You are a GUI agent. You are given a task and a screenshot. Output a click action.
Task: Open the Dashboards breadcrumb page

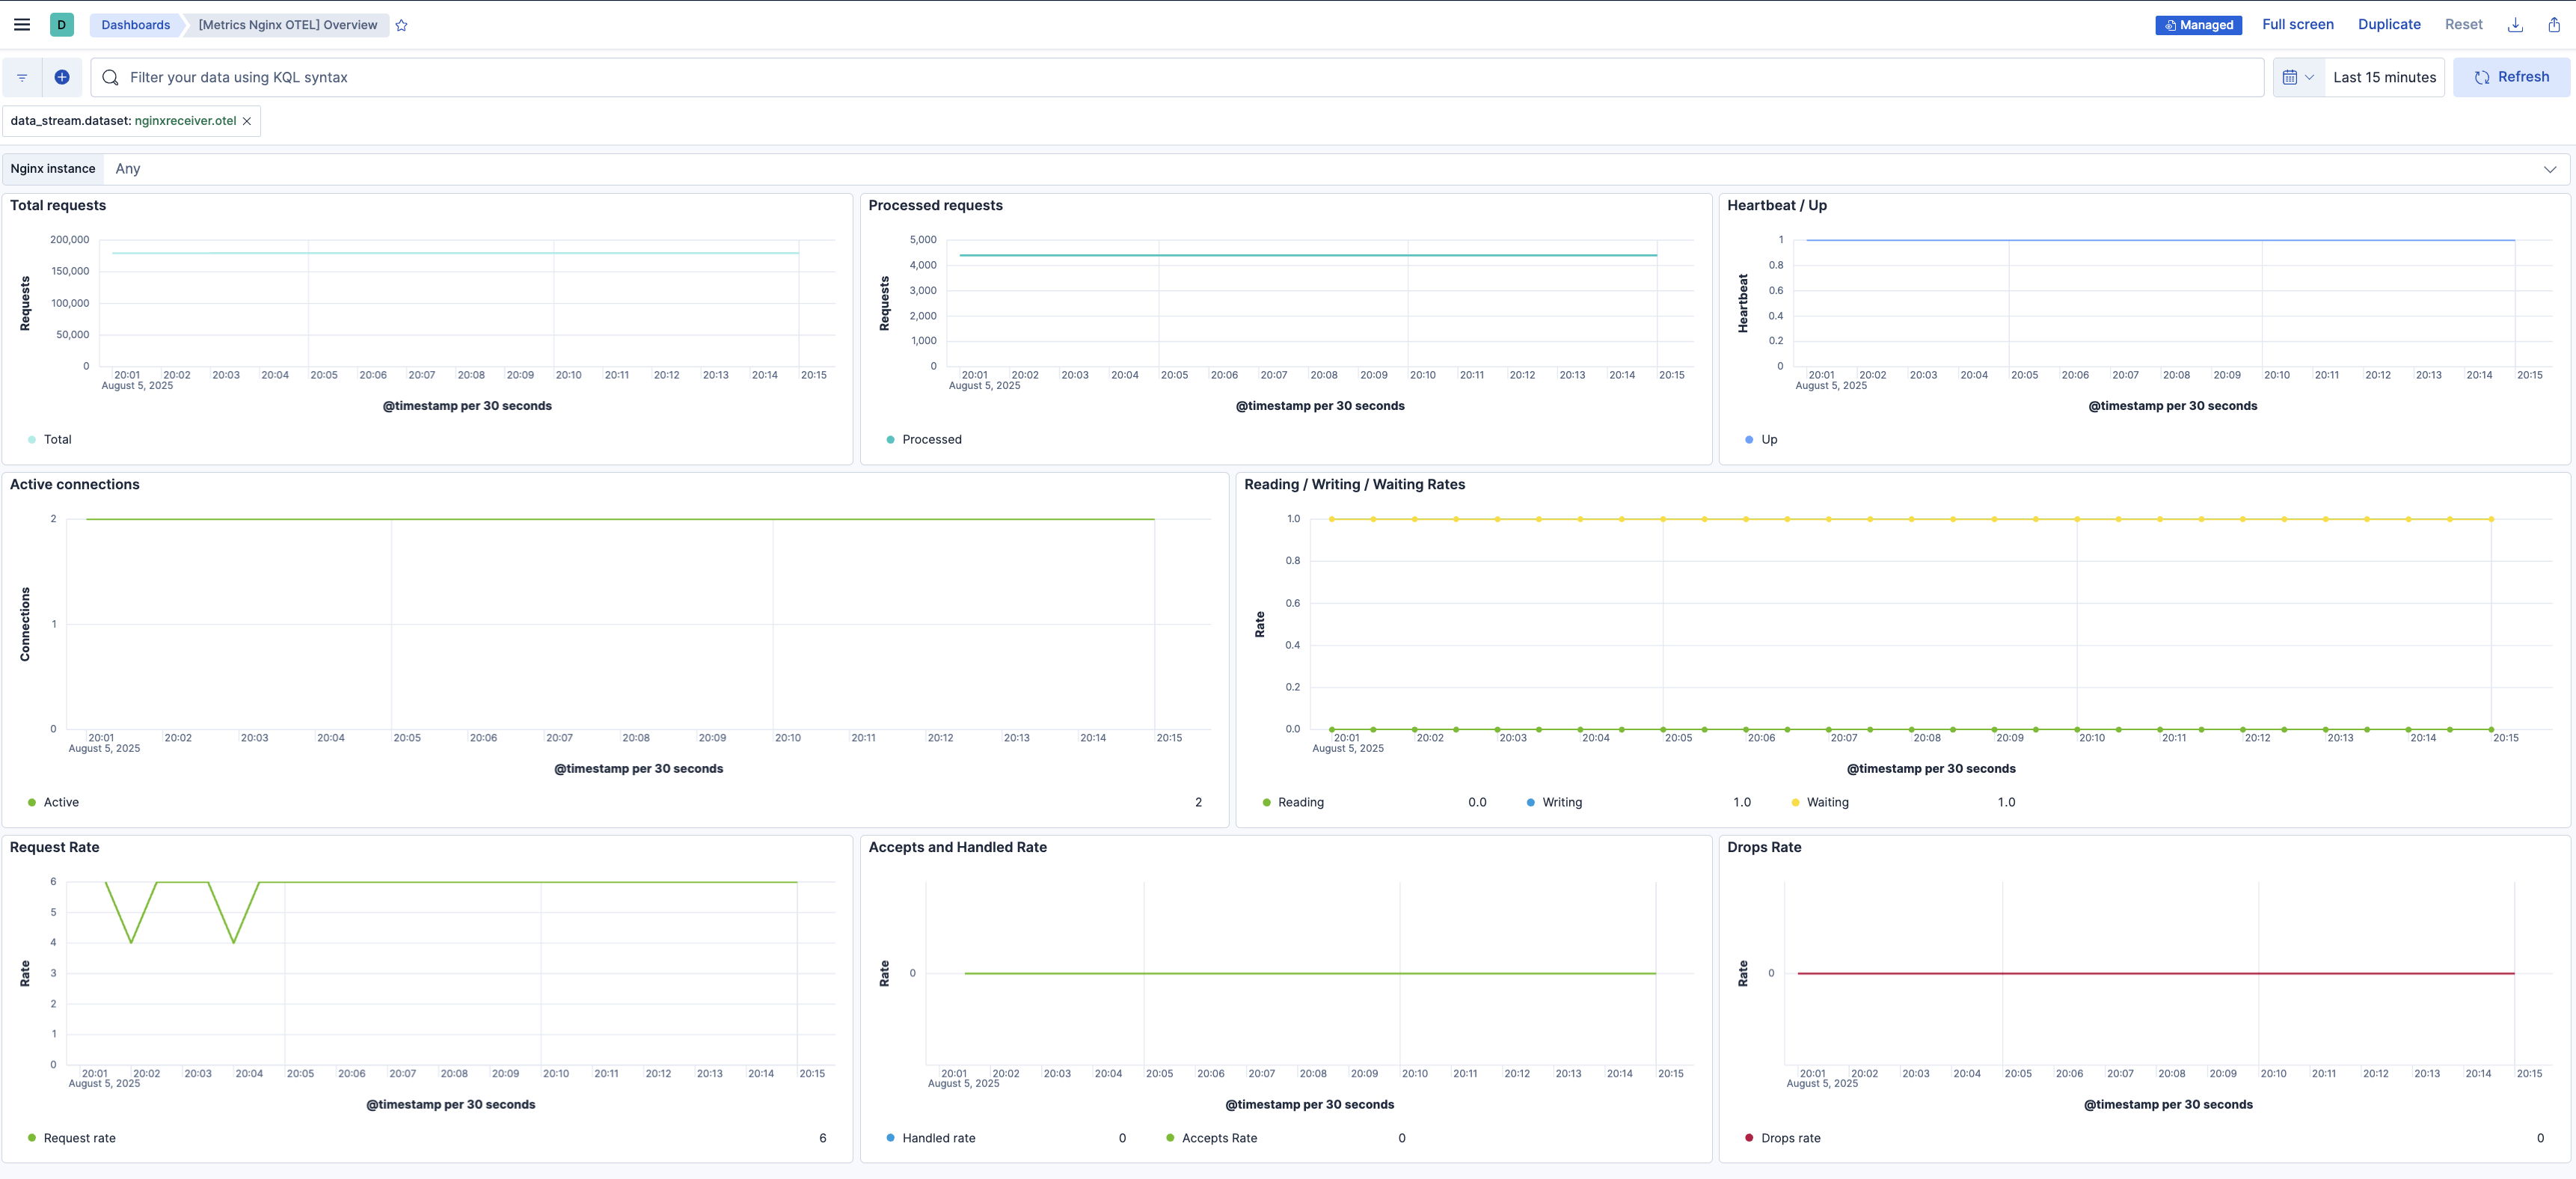135,24
